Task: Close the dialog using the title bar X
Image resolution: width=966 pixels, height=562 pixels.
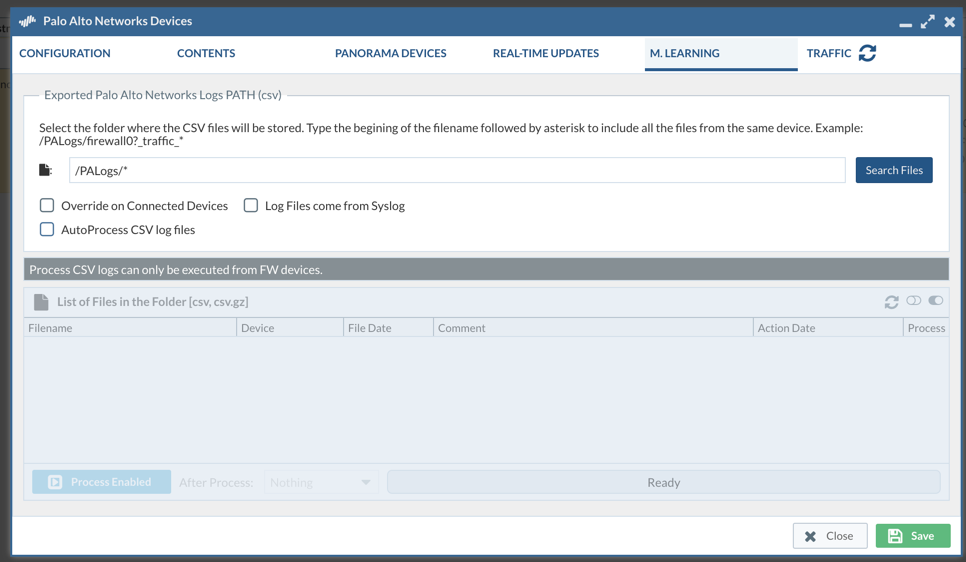Action: [x=950, y=21]
